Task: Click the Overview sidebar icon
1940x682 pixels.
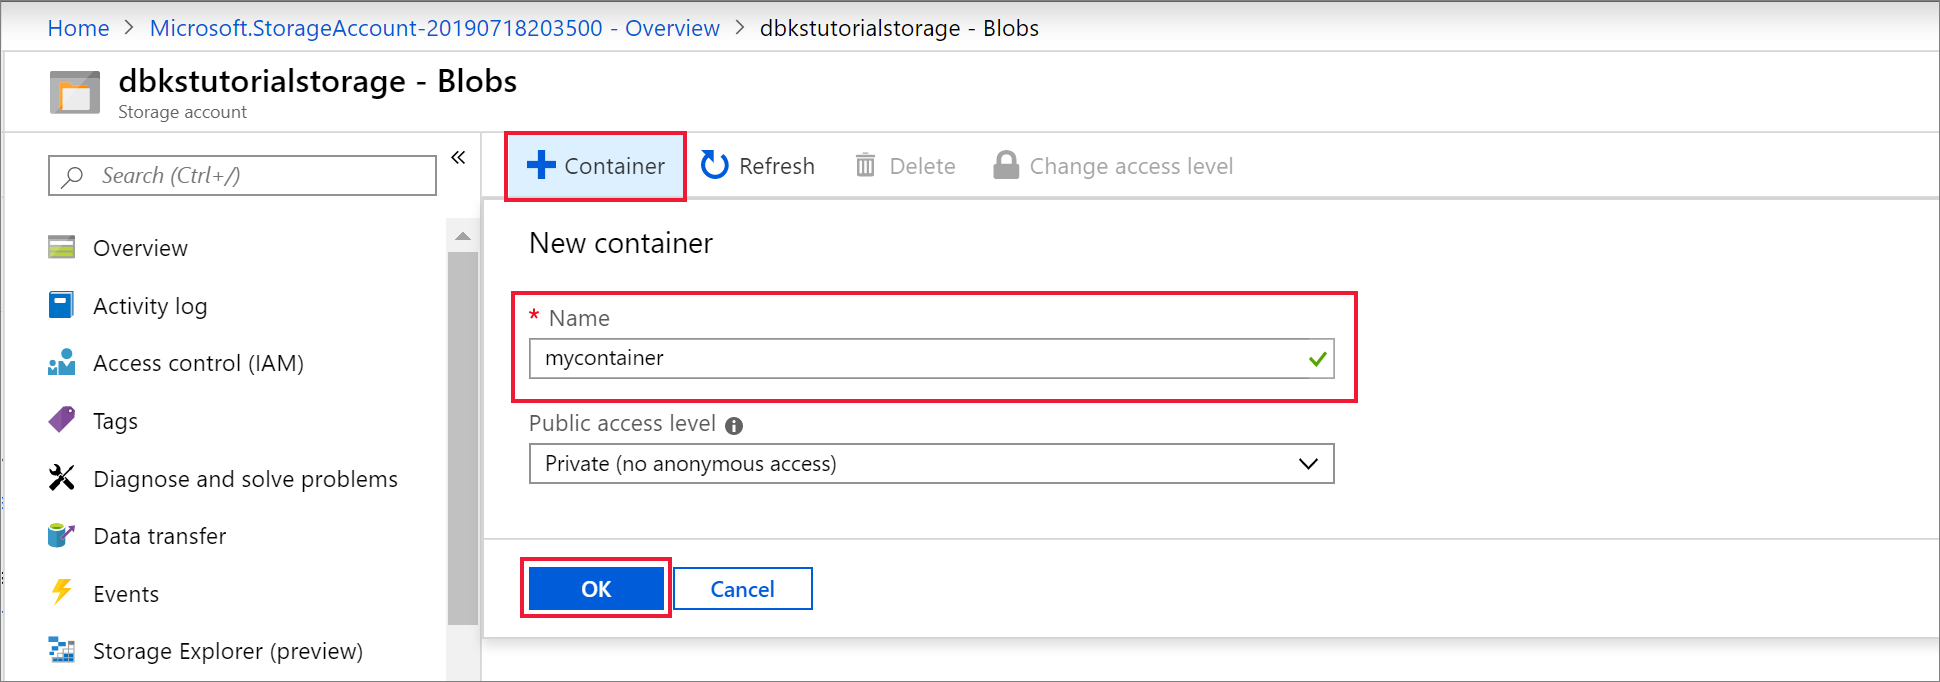Action: (x=61, y=247)
